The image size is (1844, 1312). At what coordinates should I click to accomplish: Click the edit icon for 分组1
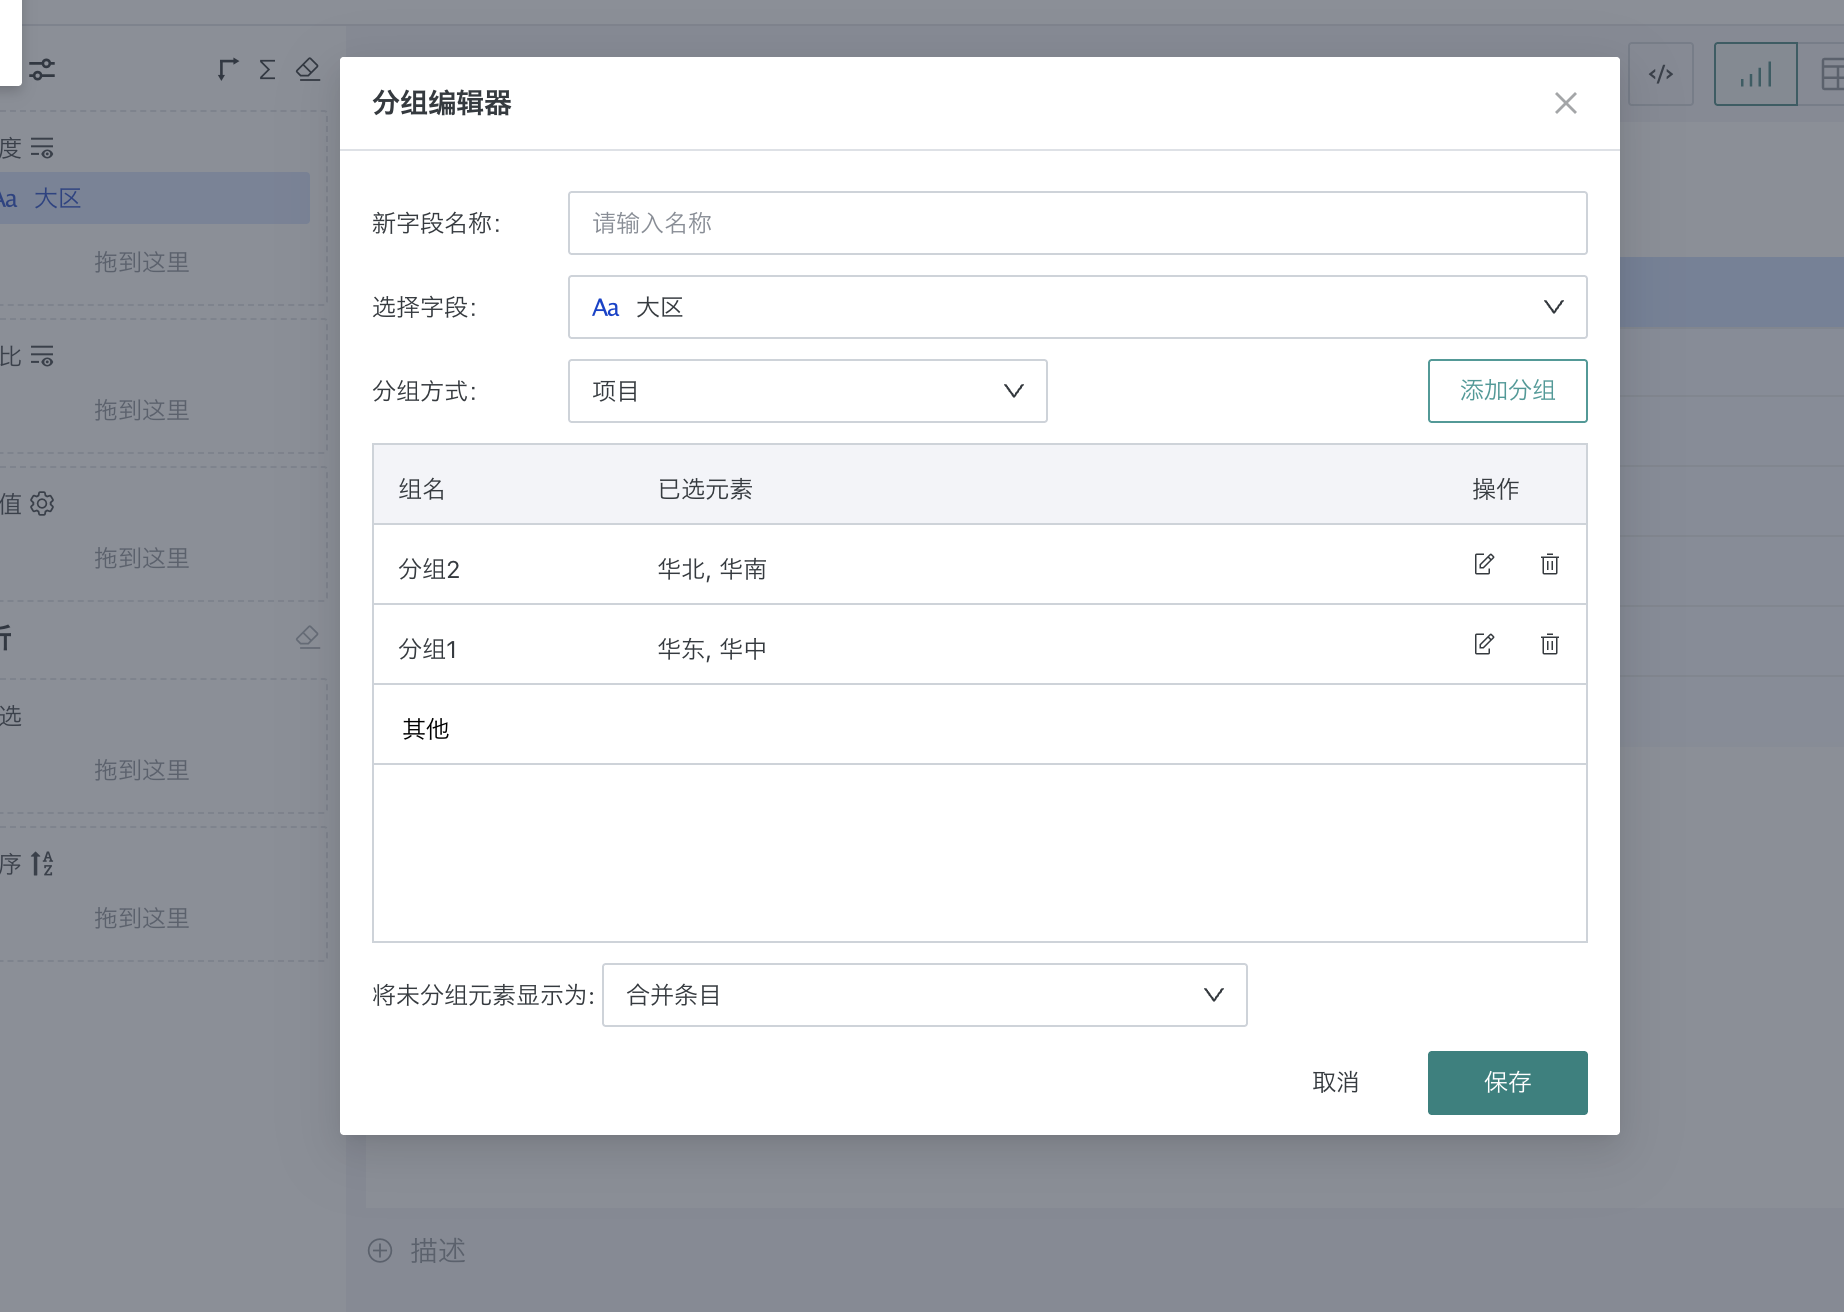(1484, 644)
